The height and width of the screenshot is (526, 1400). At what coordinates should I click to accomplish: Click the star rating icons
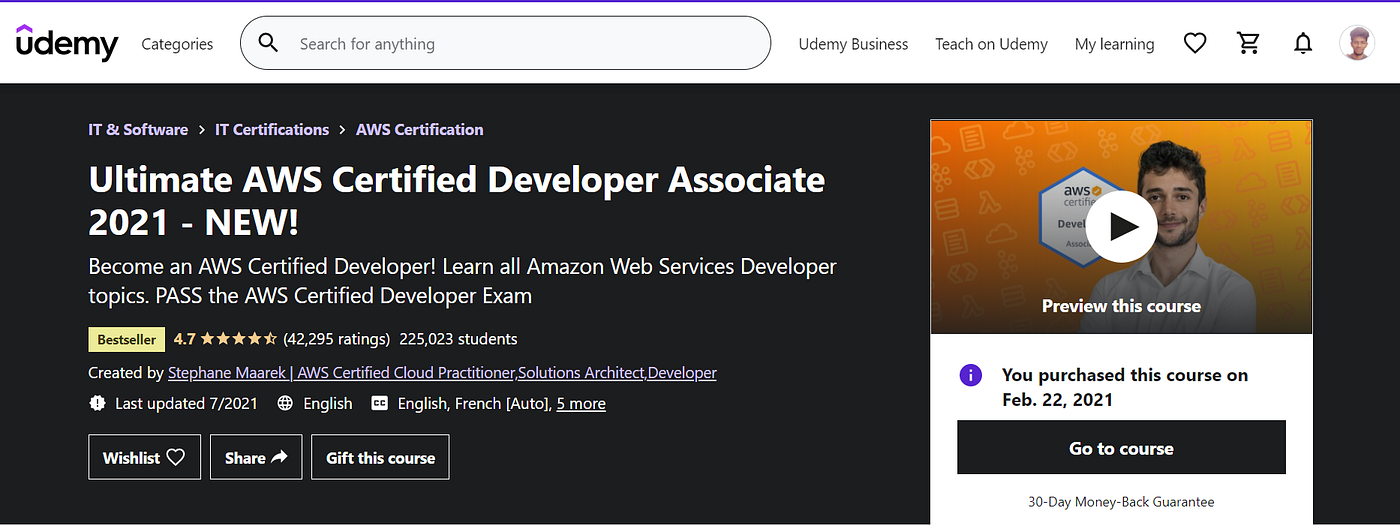pyautogui.click(x=239, y=338)
